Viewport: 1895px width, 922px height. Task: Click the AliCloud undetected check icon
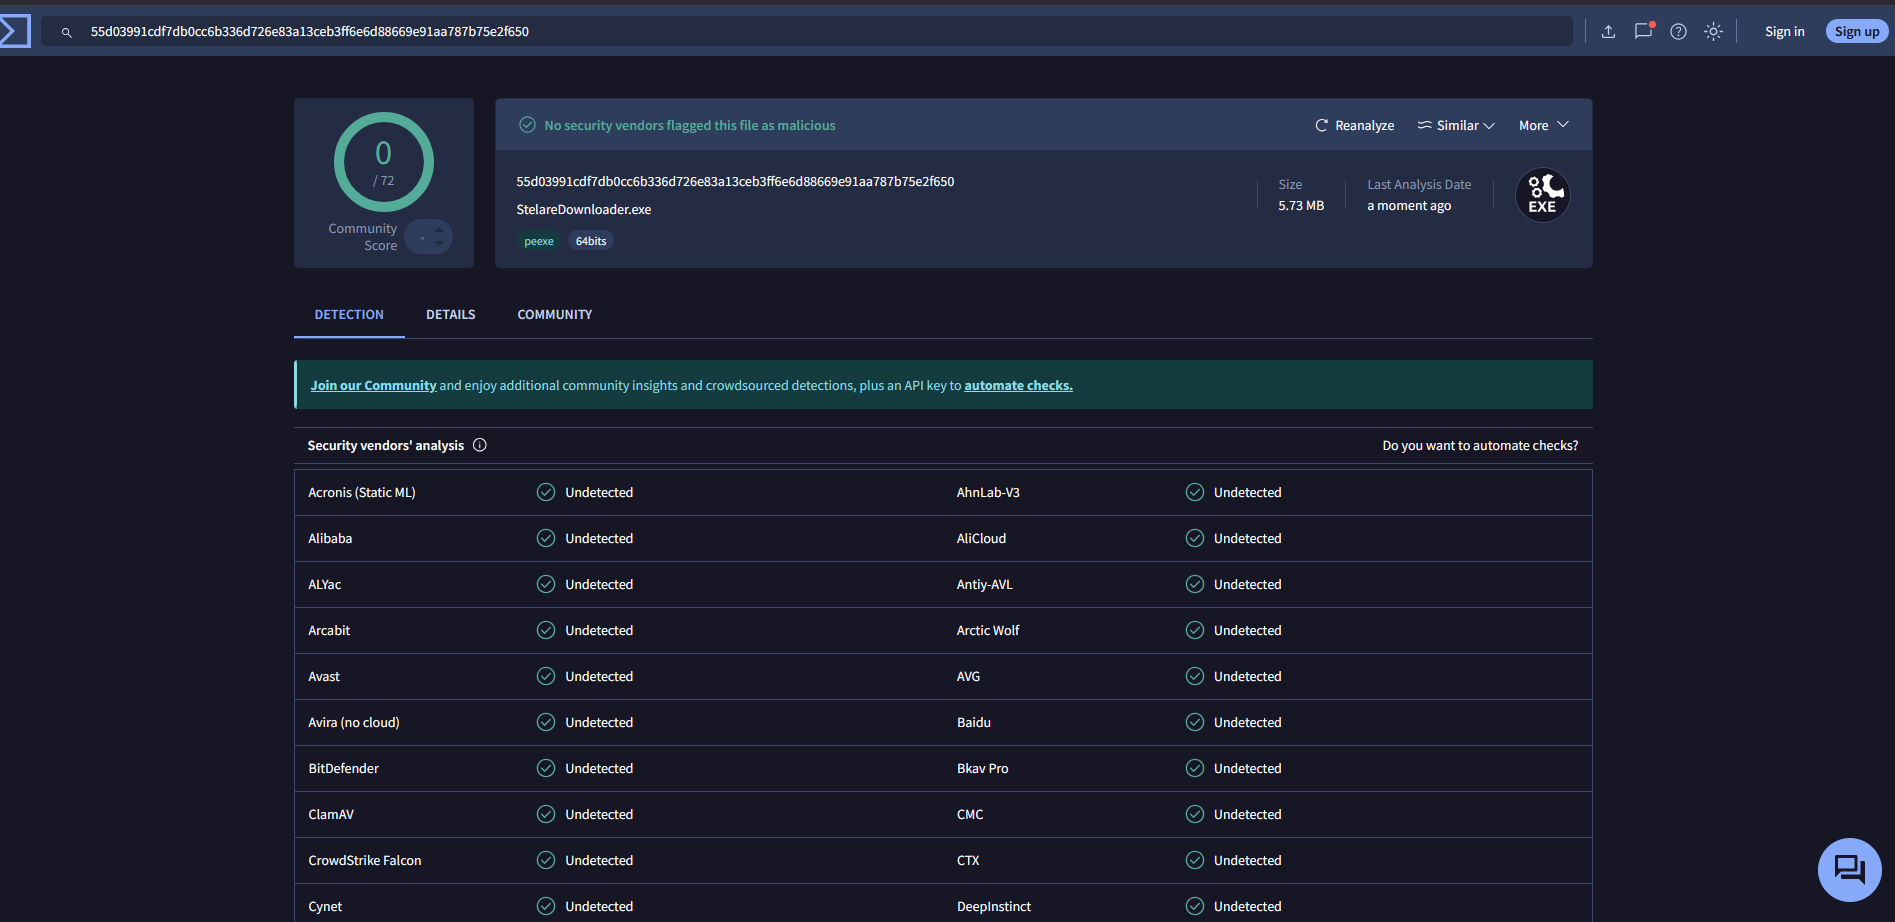tap(1195, 538)
